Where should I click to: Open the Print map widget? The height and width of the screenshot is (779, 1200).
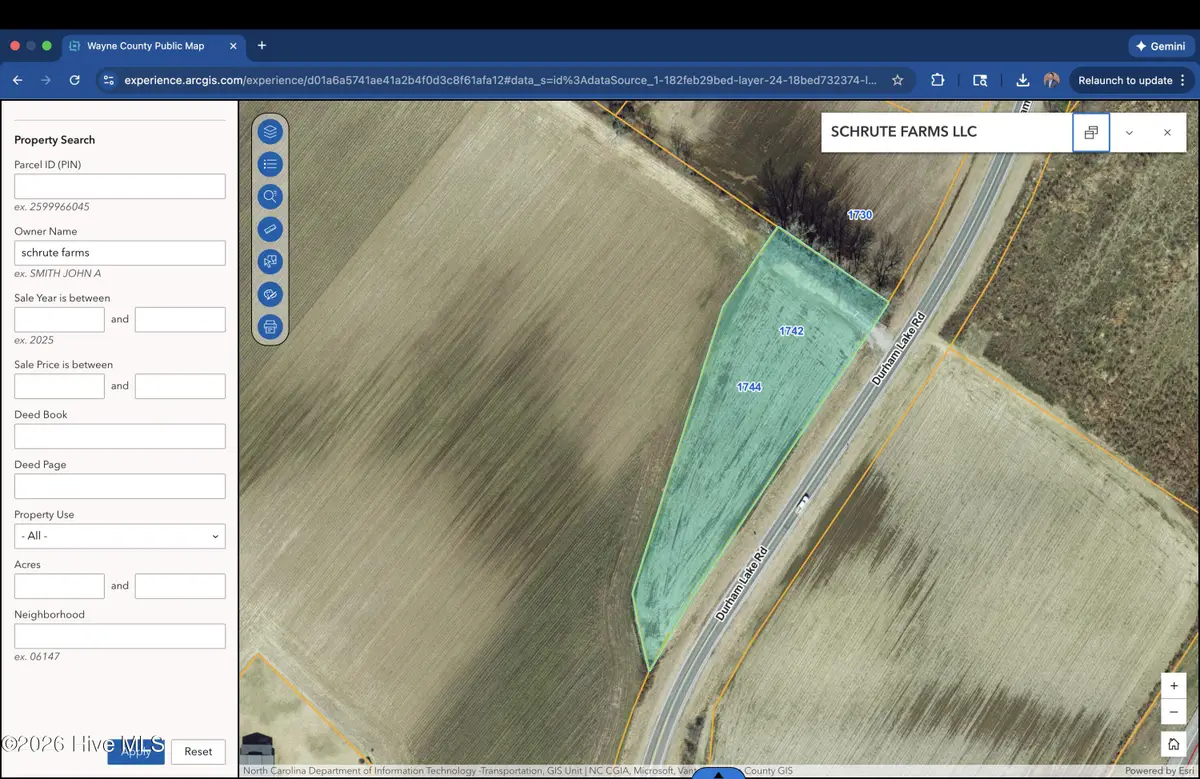pos(270,326)
